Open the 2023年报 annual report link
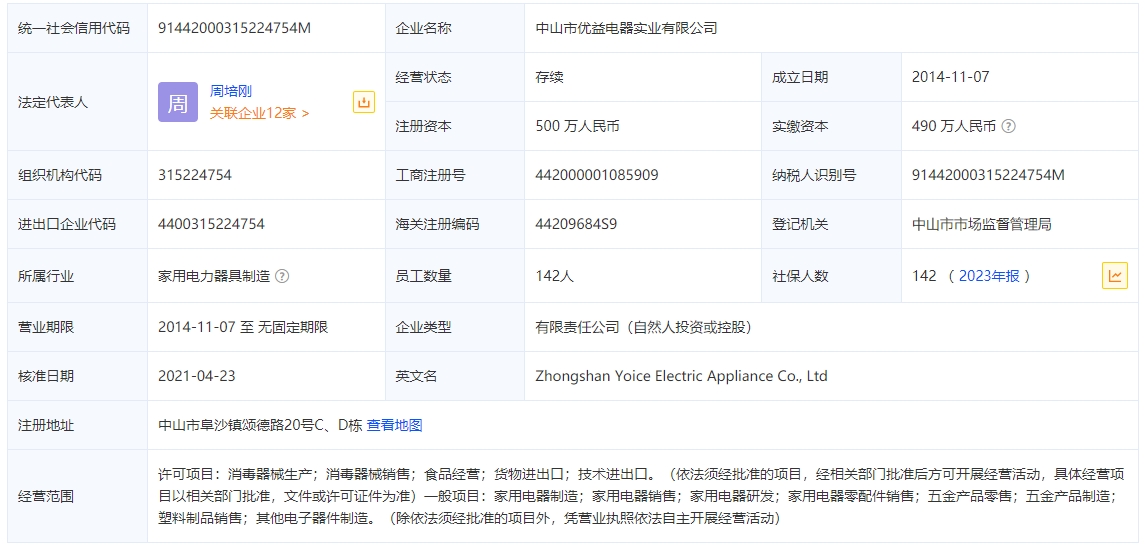The height and width of the screenshot is (548, 1145). pos(989,276)
